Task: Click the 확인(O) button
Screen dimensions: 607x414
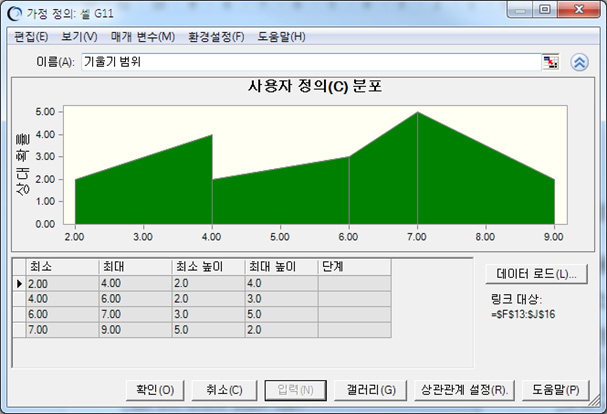Action: click(155, 390)
